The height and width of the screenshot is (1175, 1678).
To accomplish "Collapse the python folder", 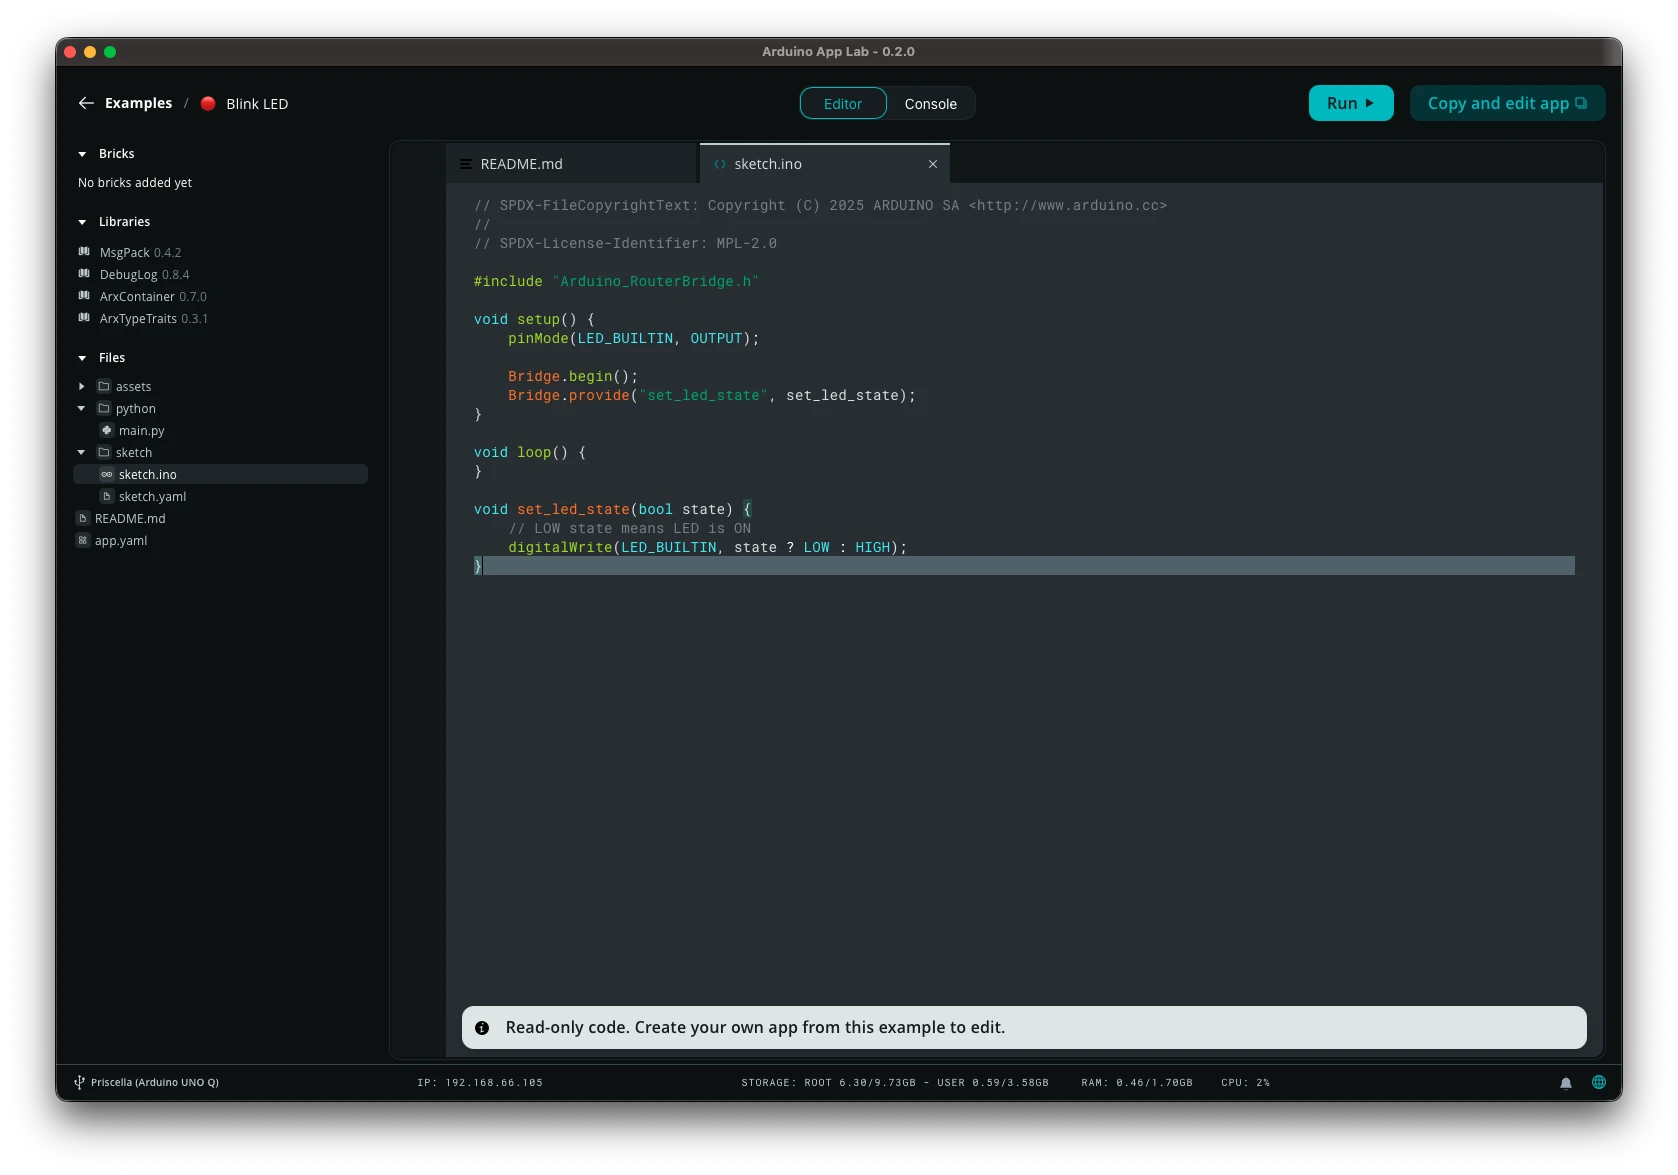I will (81, 408).
